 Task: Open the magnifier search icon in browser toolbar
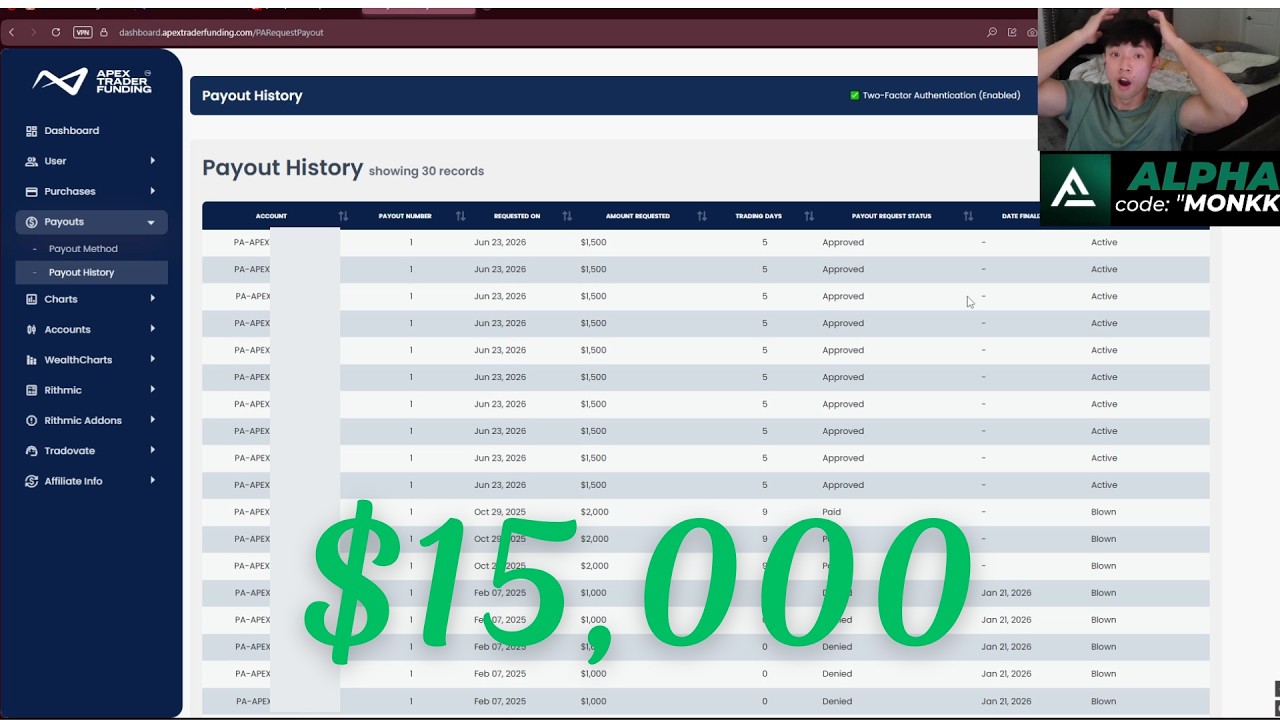[x=992, y=32]
